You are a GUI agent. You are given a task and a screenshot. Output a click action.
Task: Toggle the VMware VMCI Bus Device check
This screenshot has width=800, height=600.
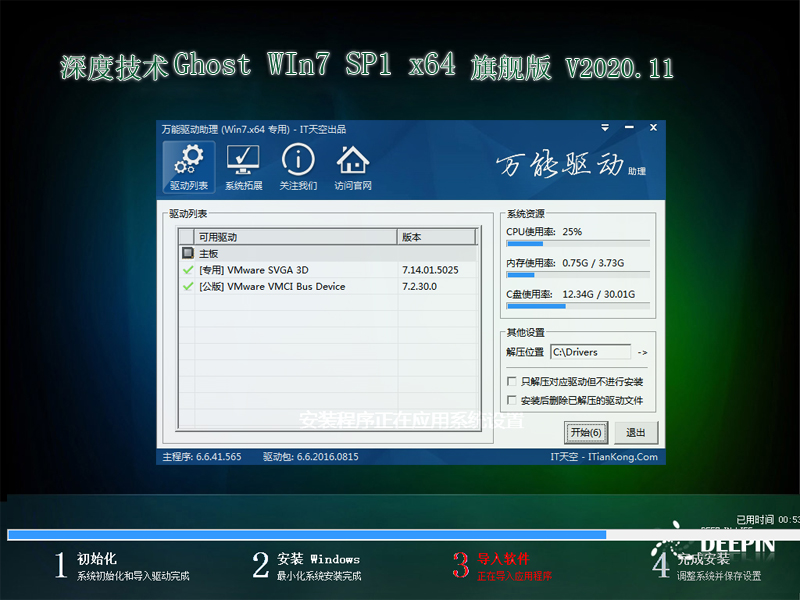[188, 286]
